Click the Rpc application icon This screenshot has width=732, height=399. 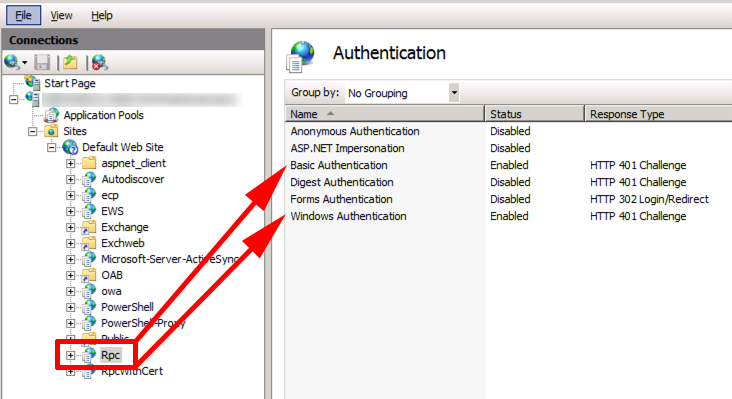coord(89,355)
